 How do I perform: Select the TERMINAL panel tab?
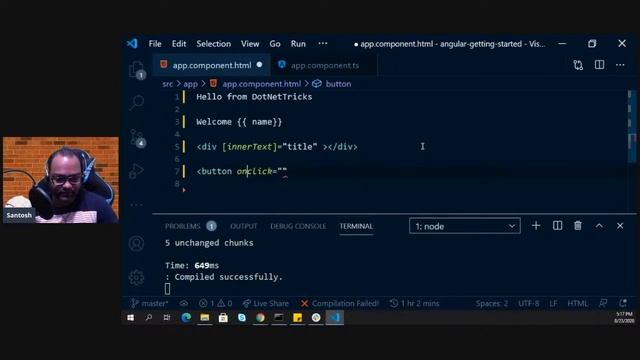click(356, 226)
